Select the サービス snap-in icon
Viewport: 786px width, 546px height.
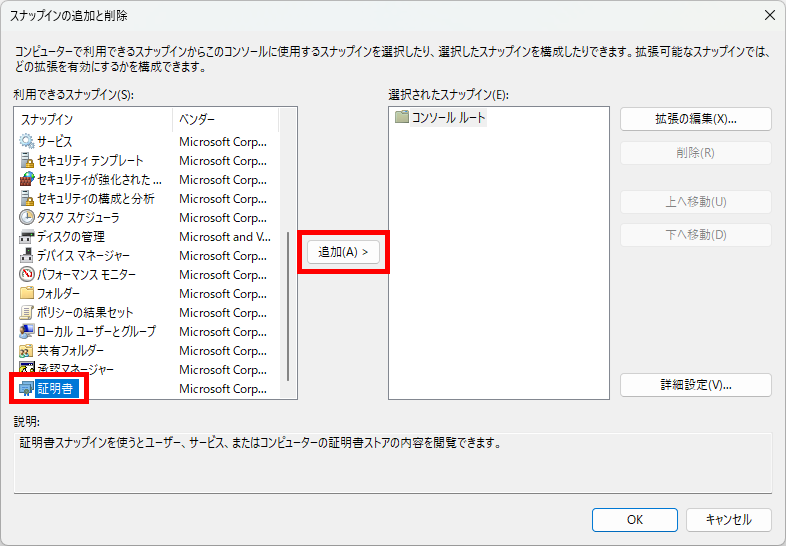(x=27, y=142)
